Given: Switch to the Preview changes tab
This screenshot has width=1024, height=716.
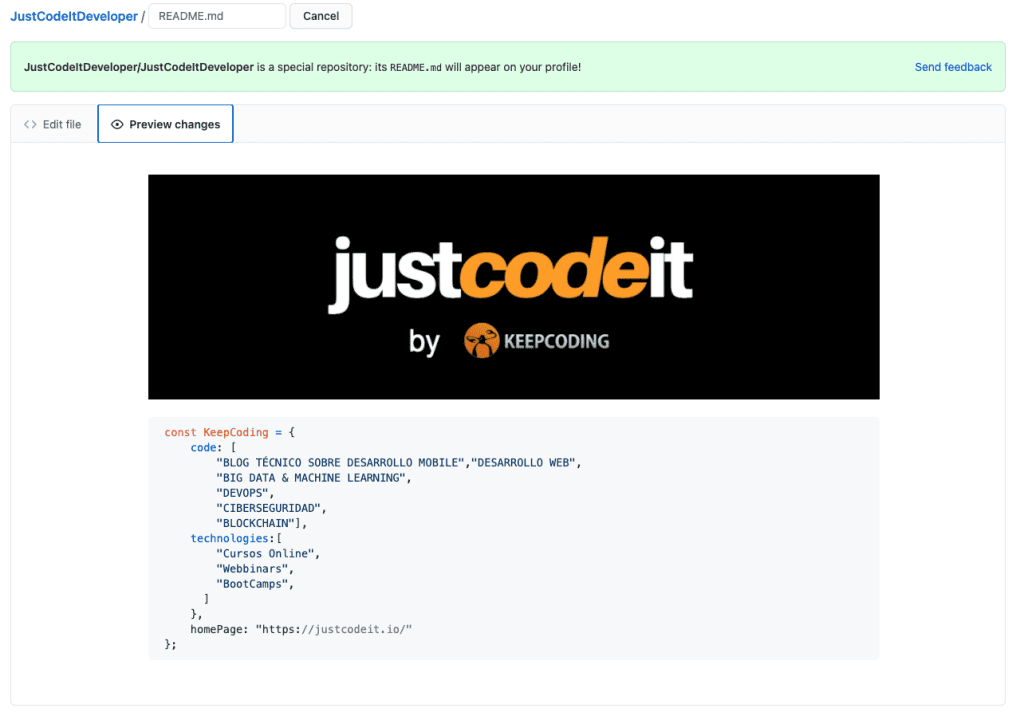Looking at the screenshot, I should 165,124.
